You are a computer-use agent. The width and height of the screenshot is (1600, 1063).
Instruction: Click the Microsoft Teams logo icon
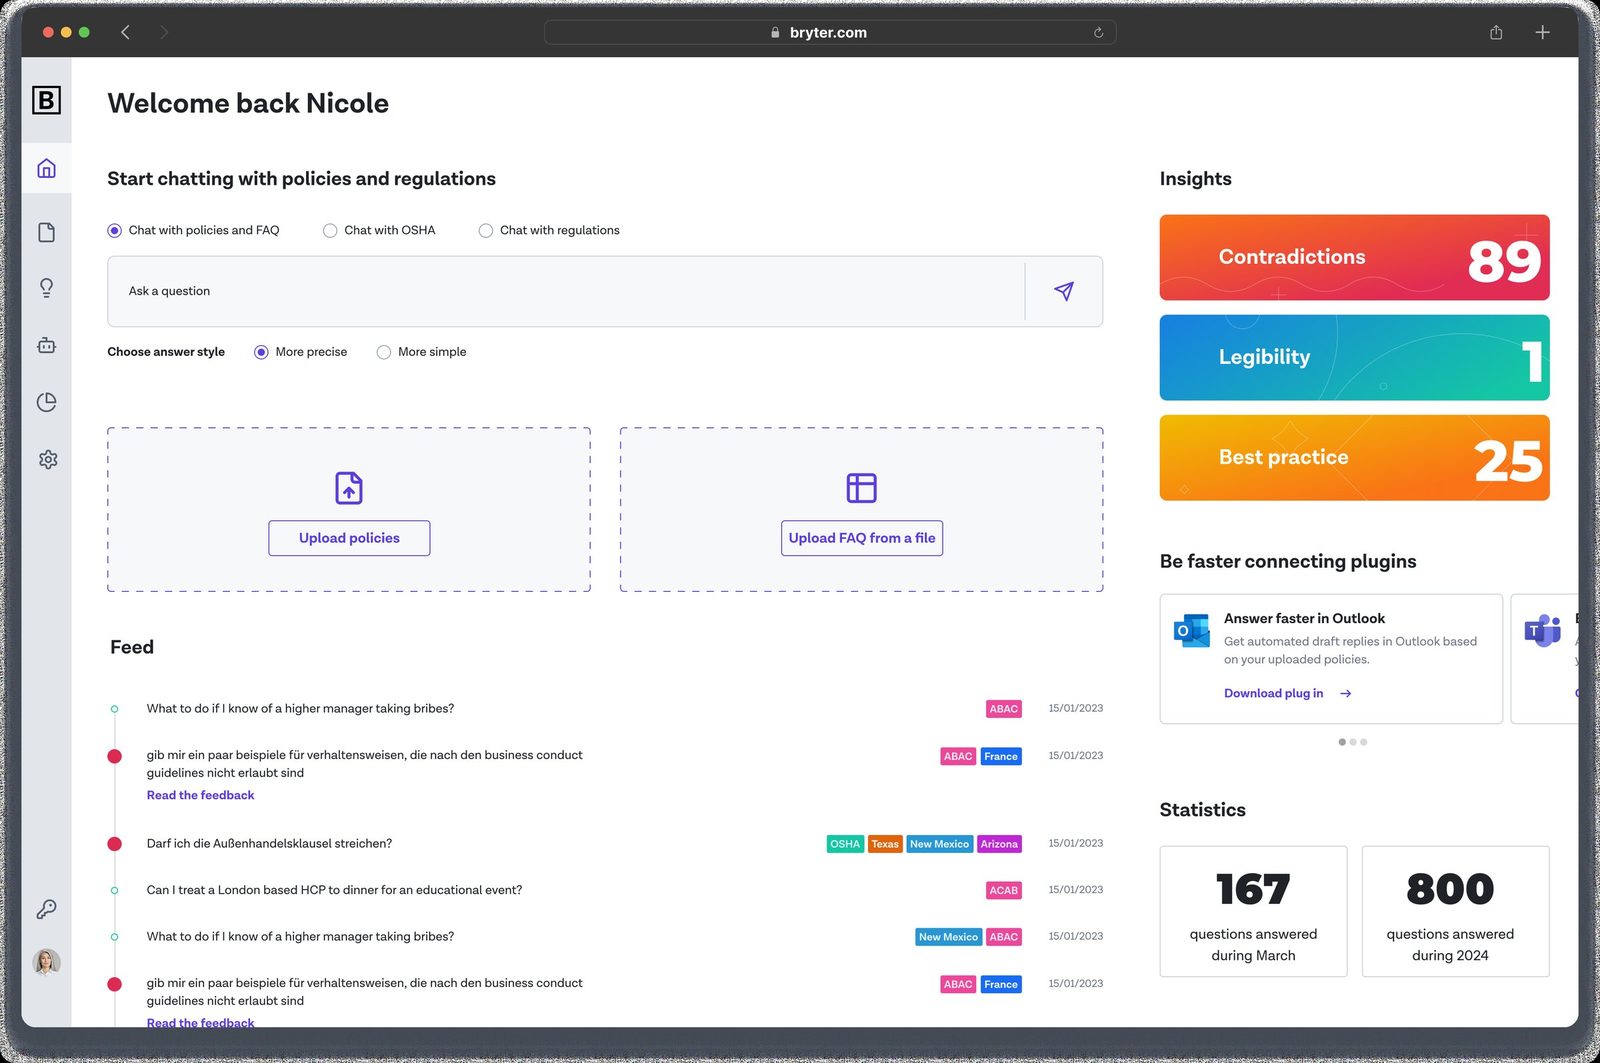coord(1542,631)
